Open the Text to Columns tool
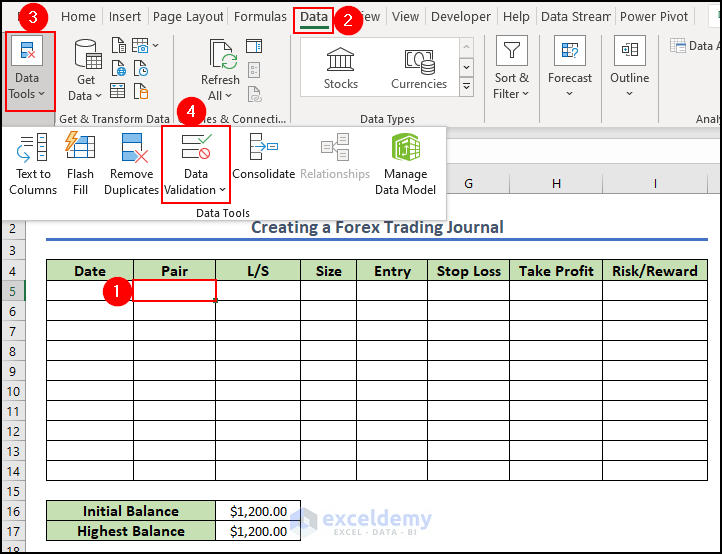Viewport: 722px width, 554px height. (x=33, y=164)
